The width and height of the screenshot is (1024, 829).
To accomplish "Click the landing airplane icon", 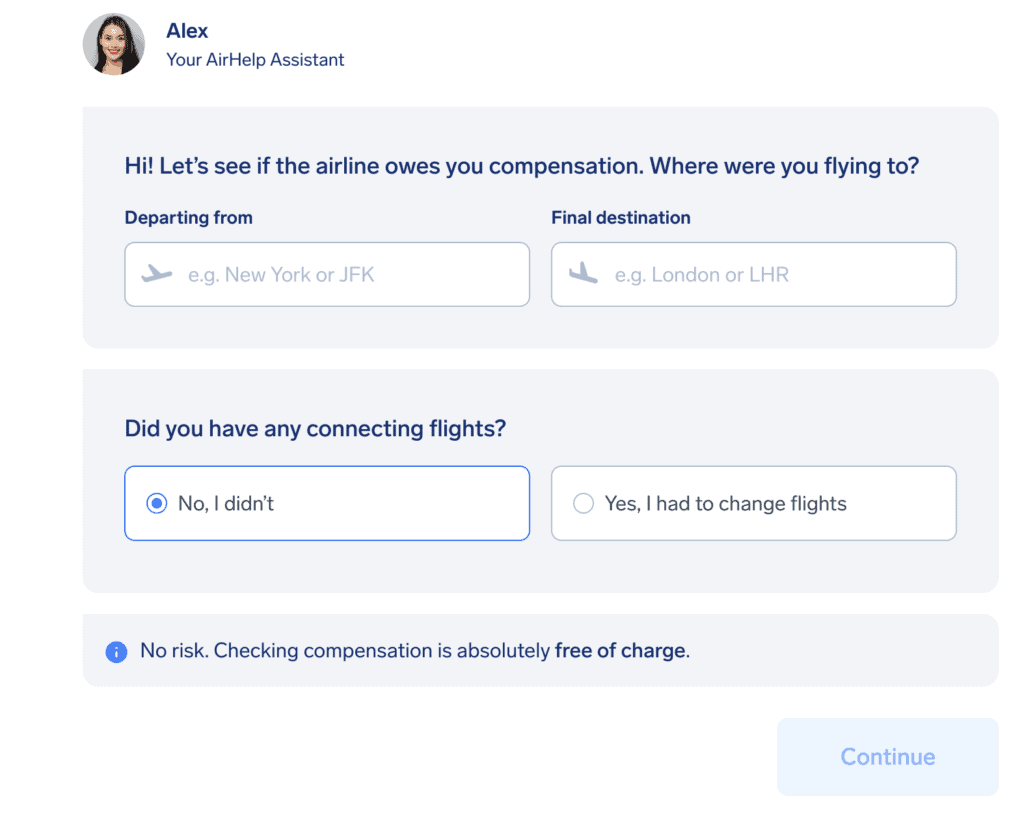I will 583,274.
